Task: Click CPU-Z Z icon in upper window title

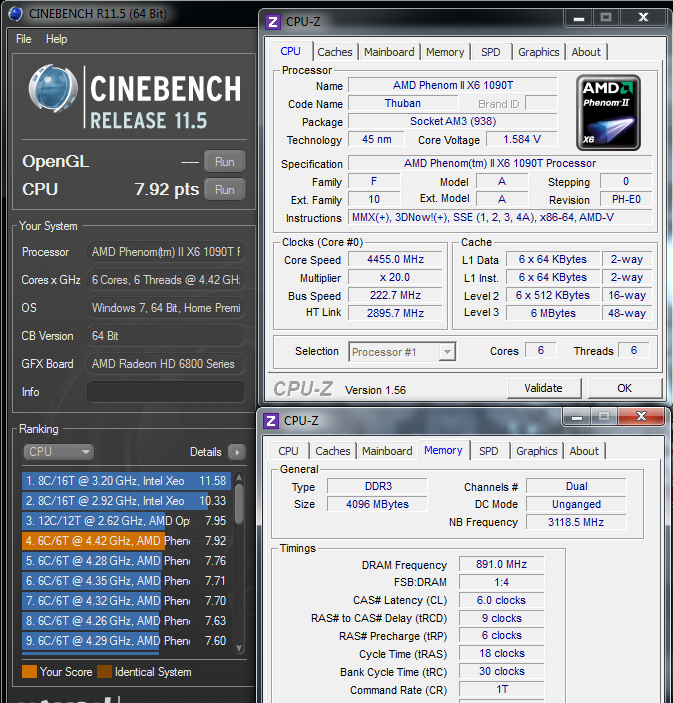Action: pyautogui.click(x=273, y=22)
